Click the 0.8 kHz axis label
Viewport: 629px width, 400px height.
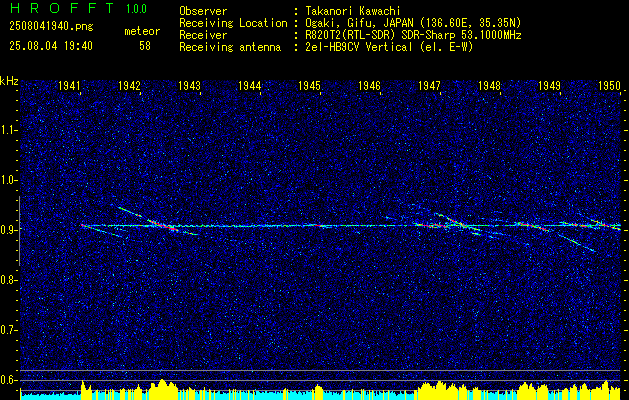click(x=8, y=280)
